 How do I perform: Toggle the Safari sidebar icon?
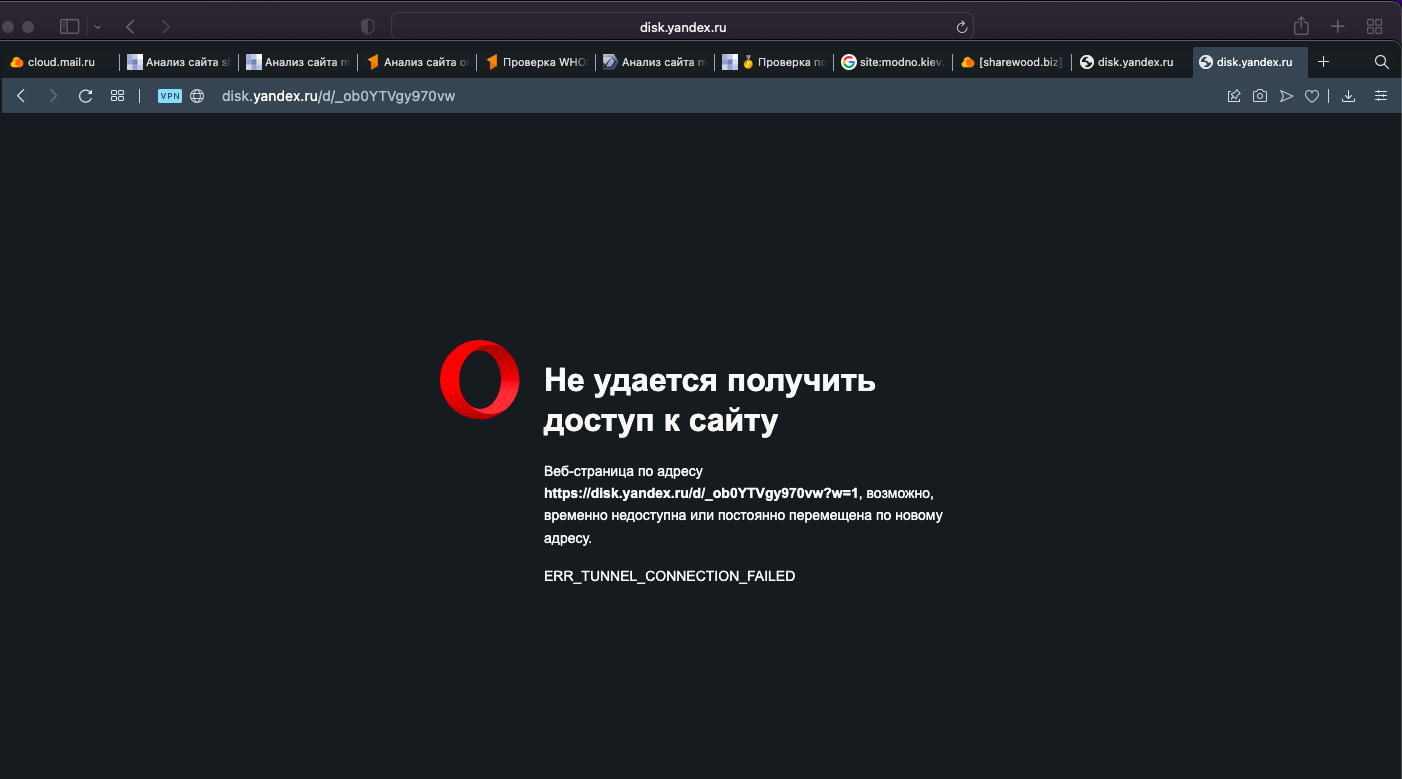[x=69, y=27]
